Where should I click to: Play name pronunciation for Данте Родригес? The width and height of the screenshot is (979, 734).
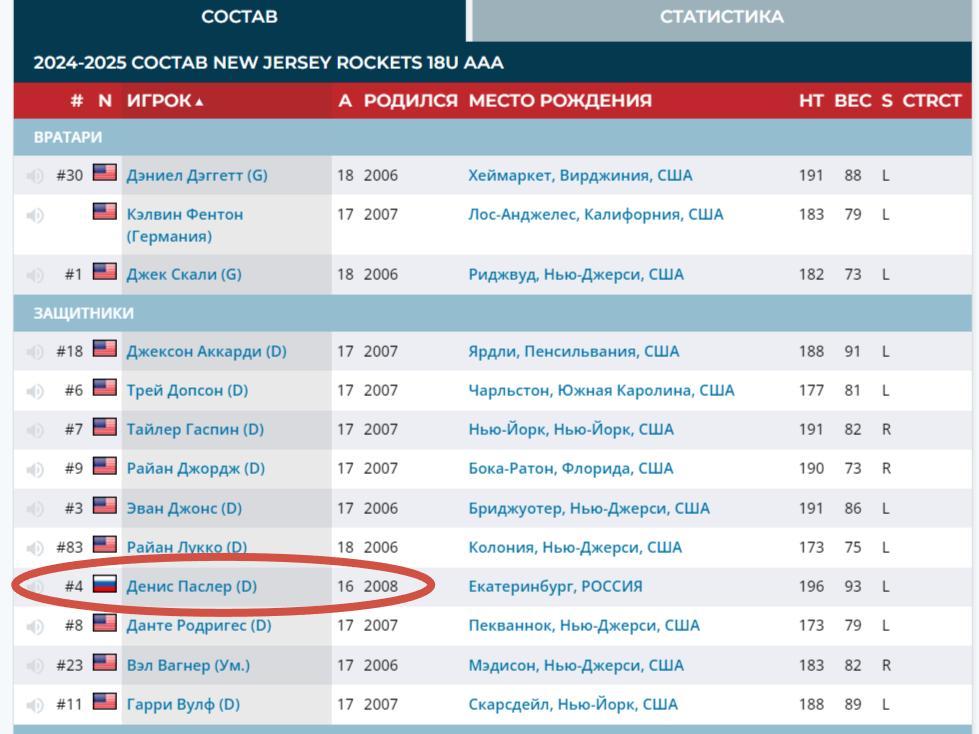pos(35,626)
